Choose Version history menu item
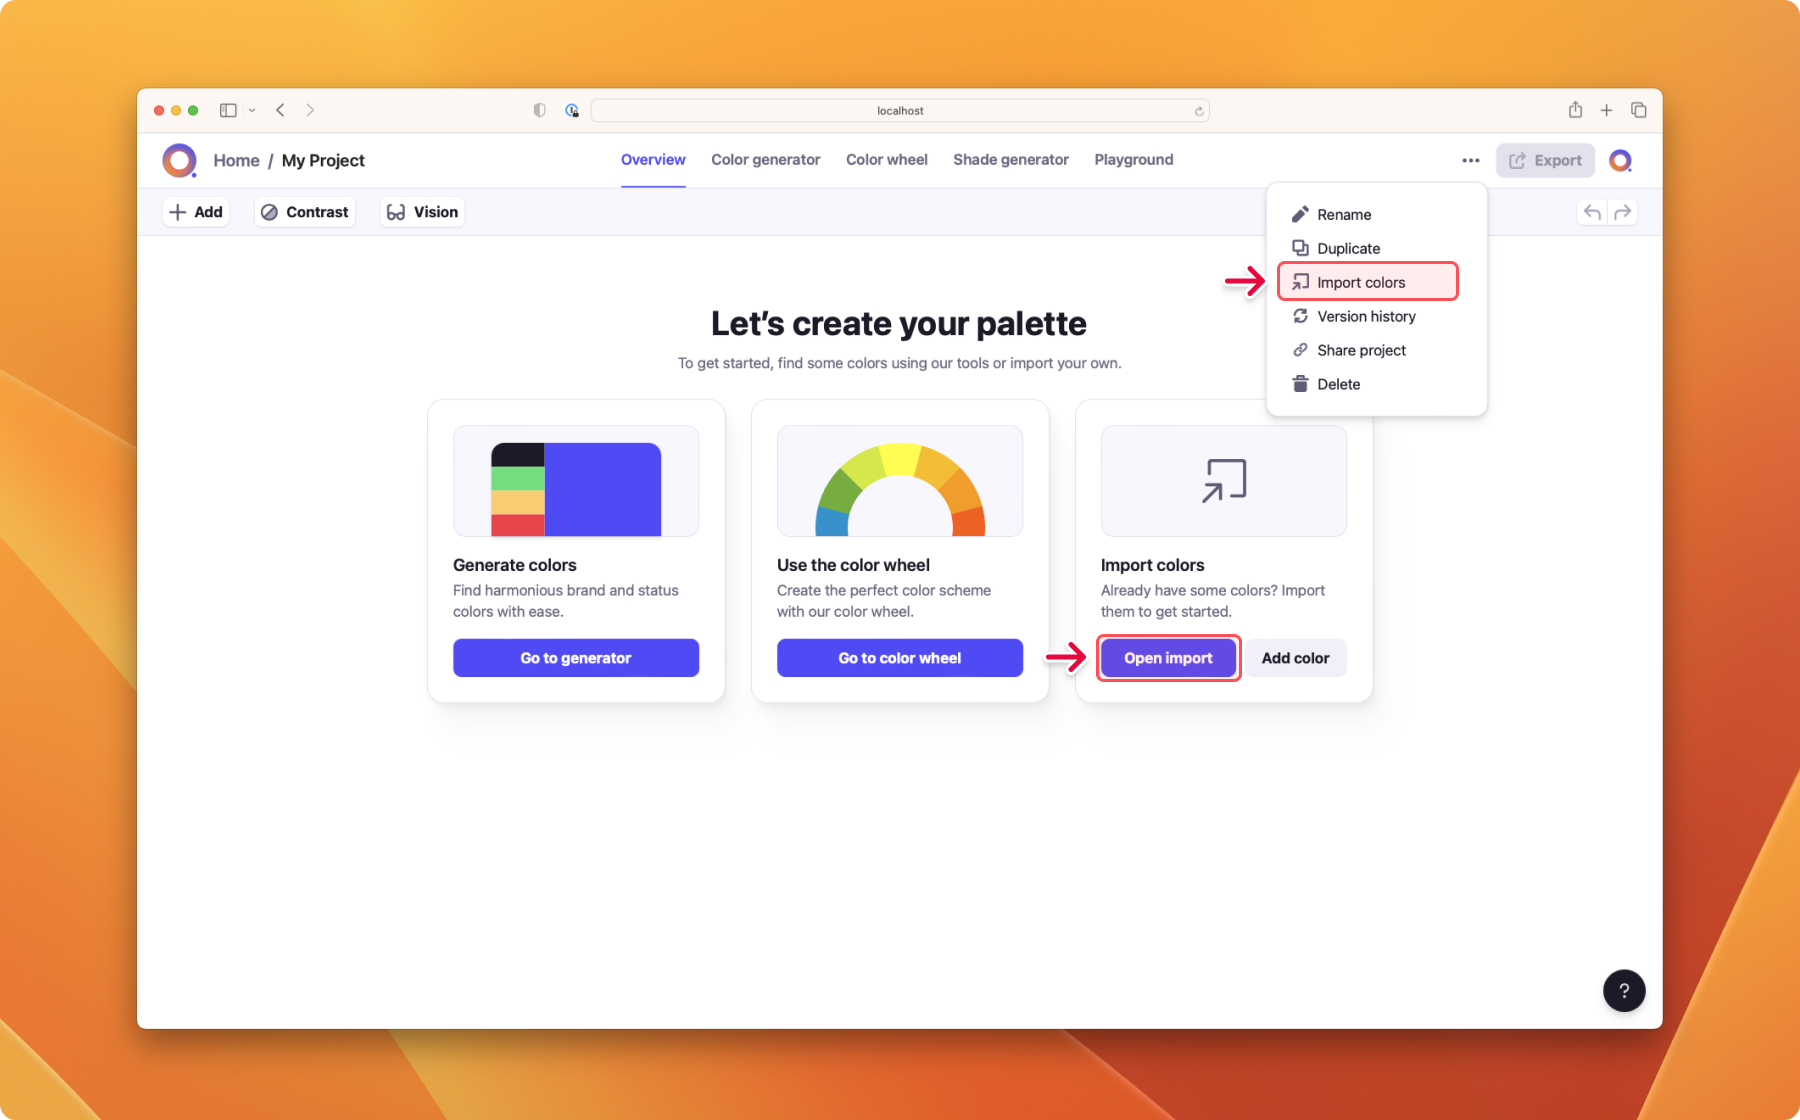Viewport: 1800px width, 1120px height. pos(1366,316)
